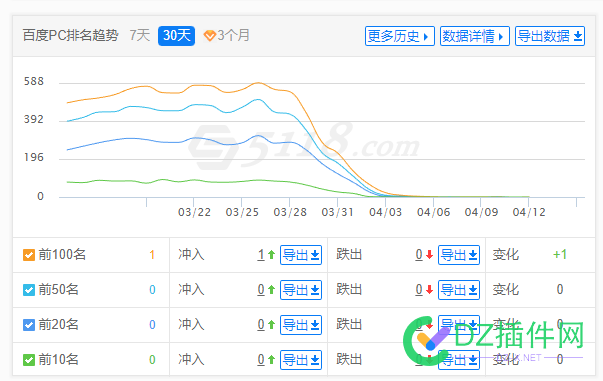Click the 196 y-axis label
The width and height of the screenshot is (603, 381).
[x=34, y=157]
